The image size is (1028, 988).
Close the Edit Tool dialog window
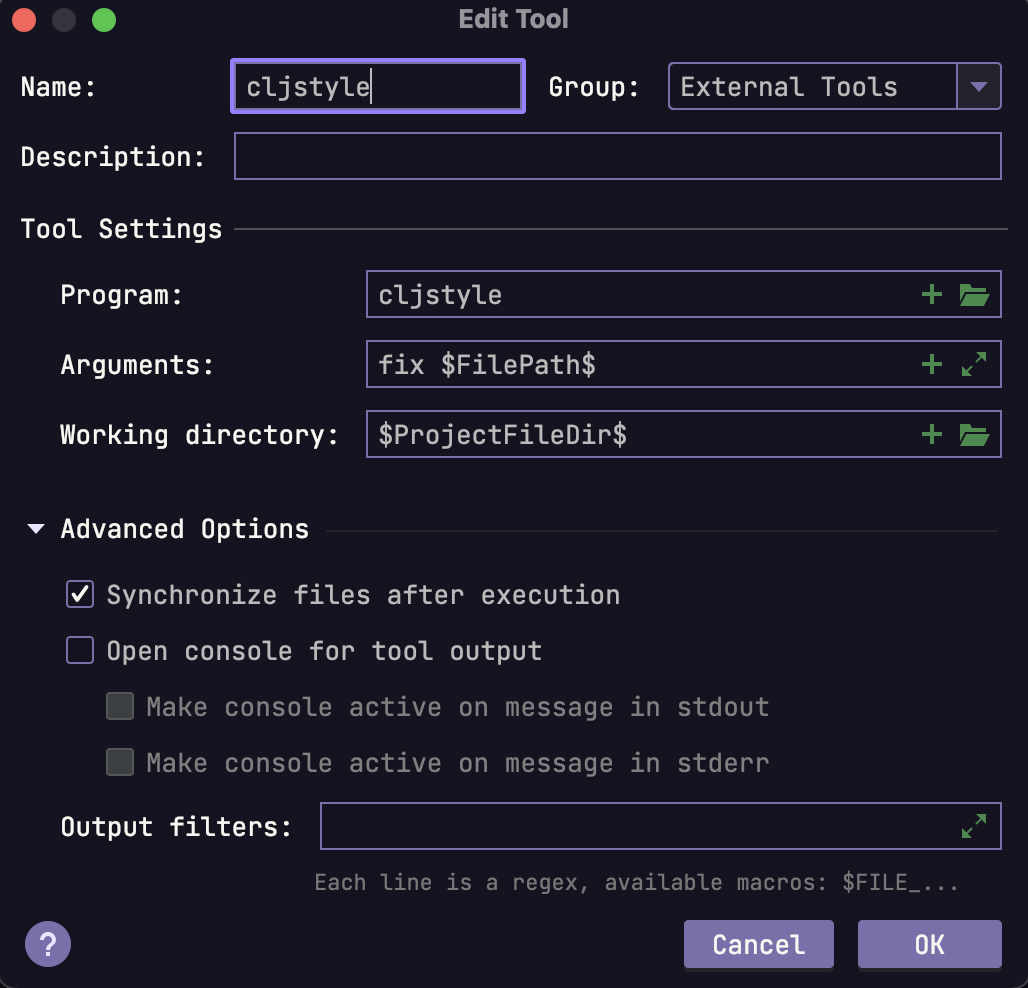[x=24, y=20]
